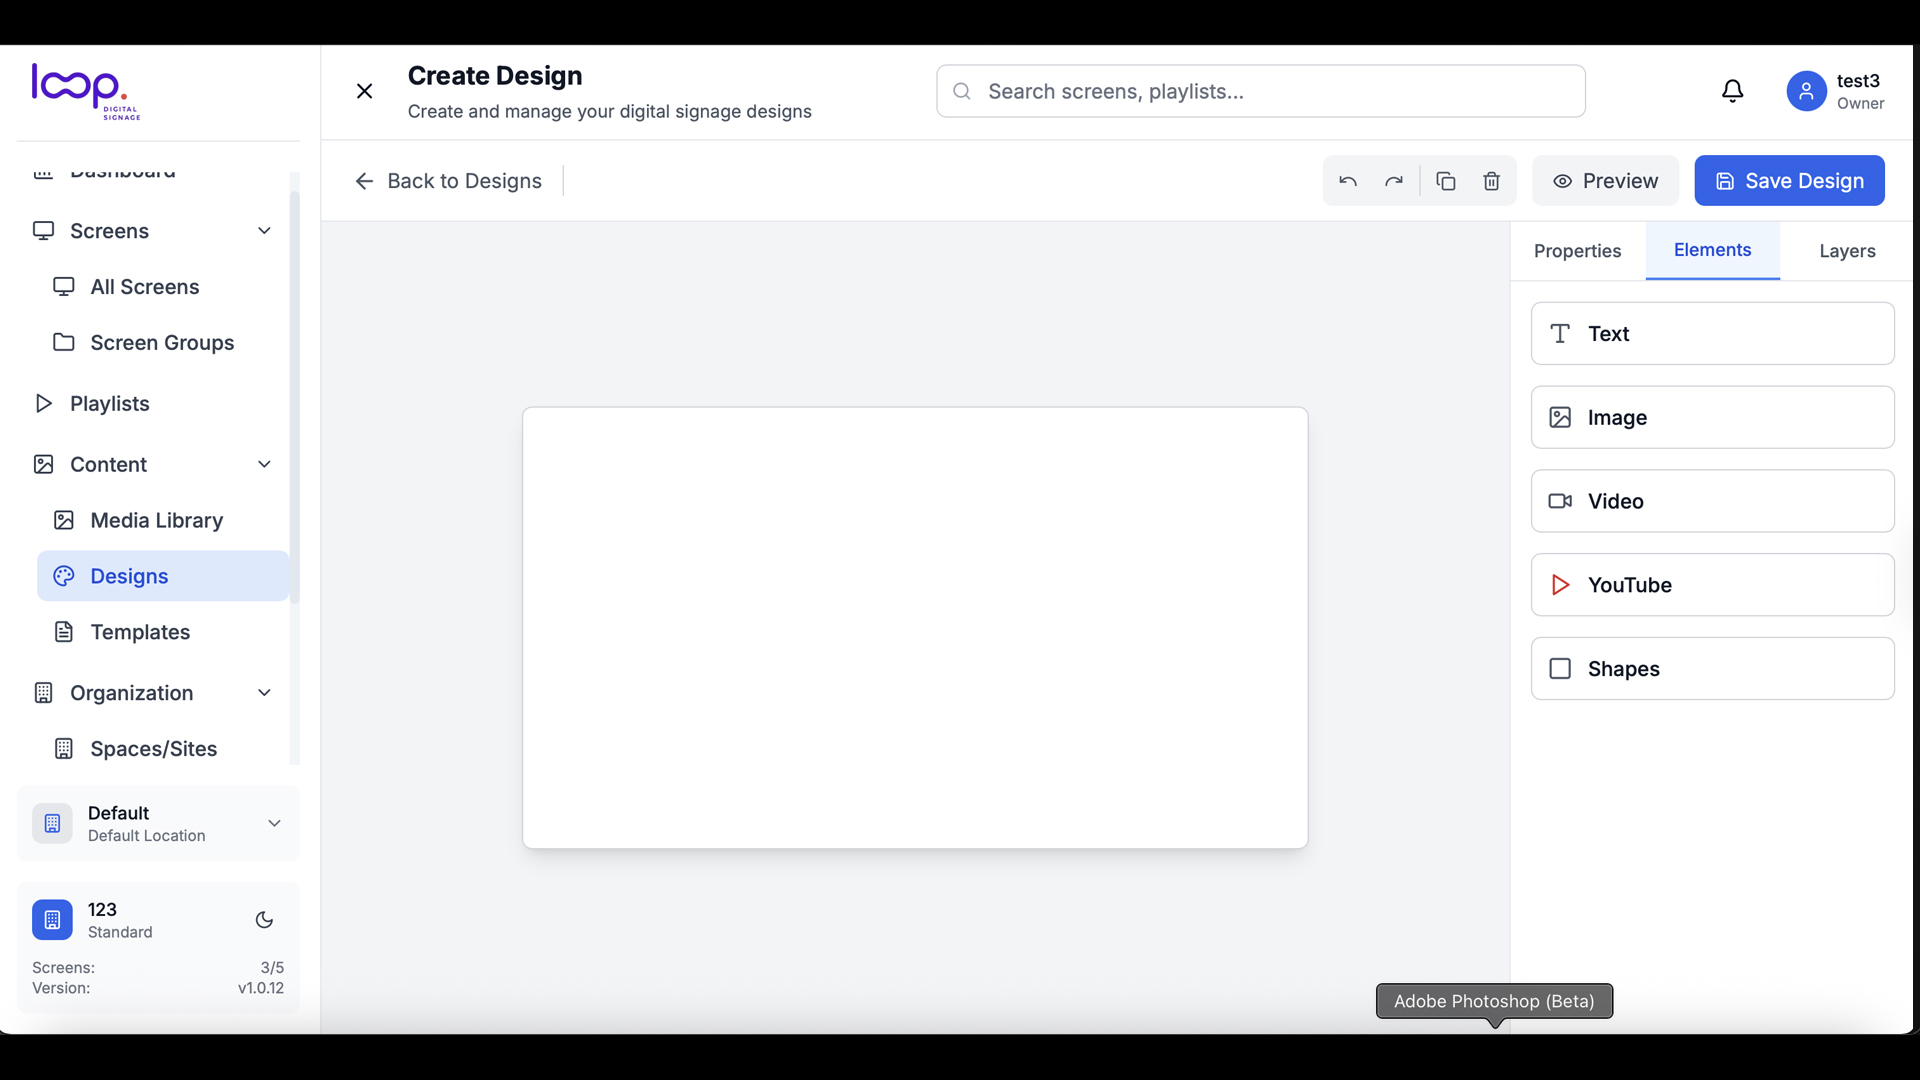Switch to the Properties tab

[x=1577, y=251]
